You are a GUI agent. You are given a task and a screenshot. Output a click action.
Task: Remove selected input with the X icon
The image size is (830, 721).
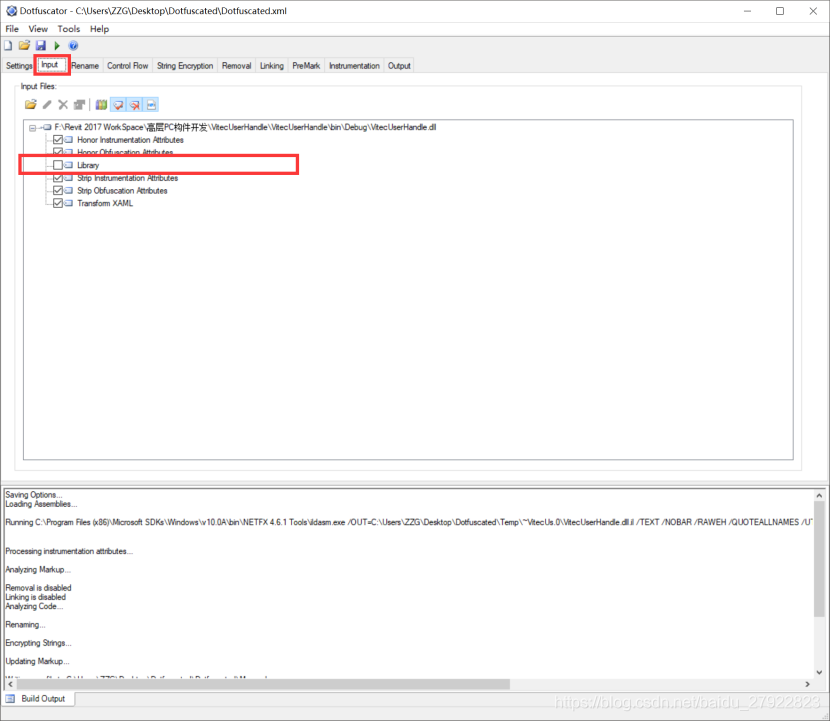pyautogui.click(x=63, y=105)
